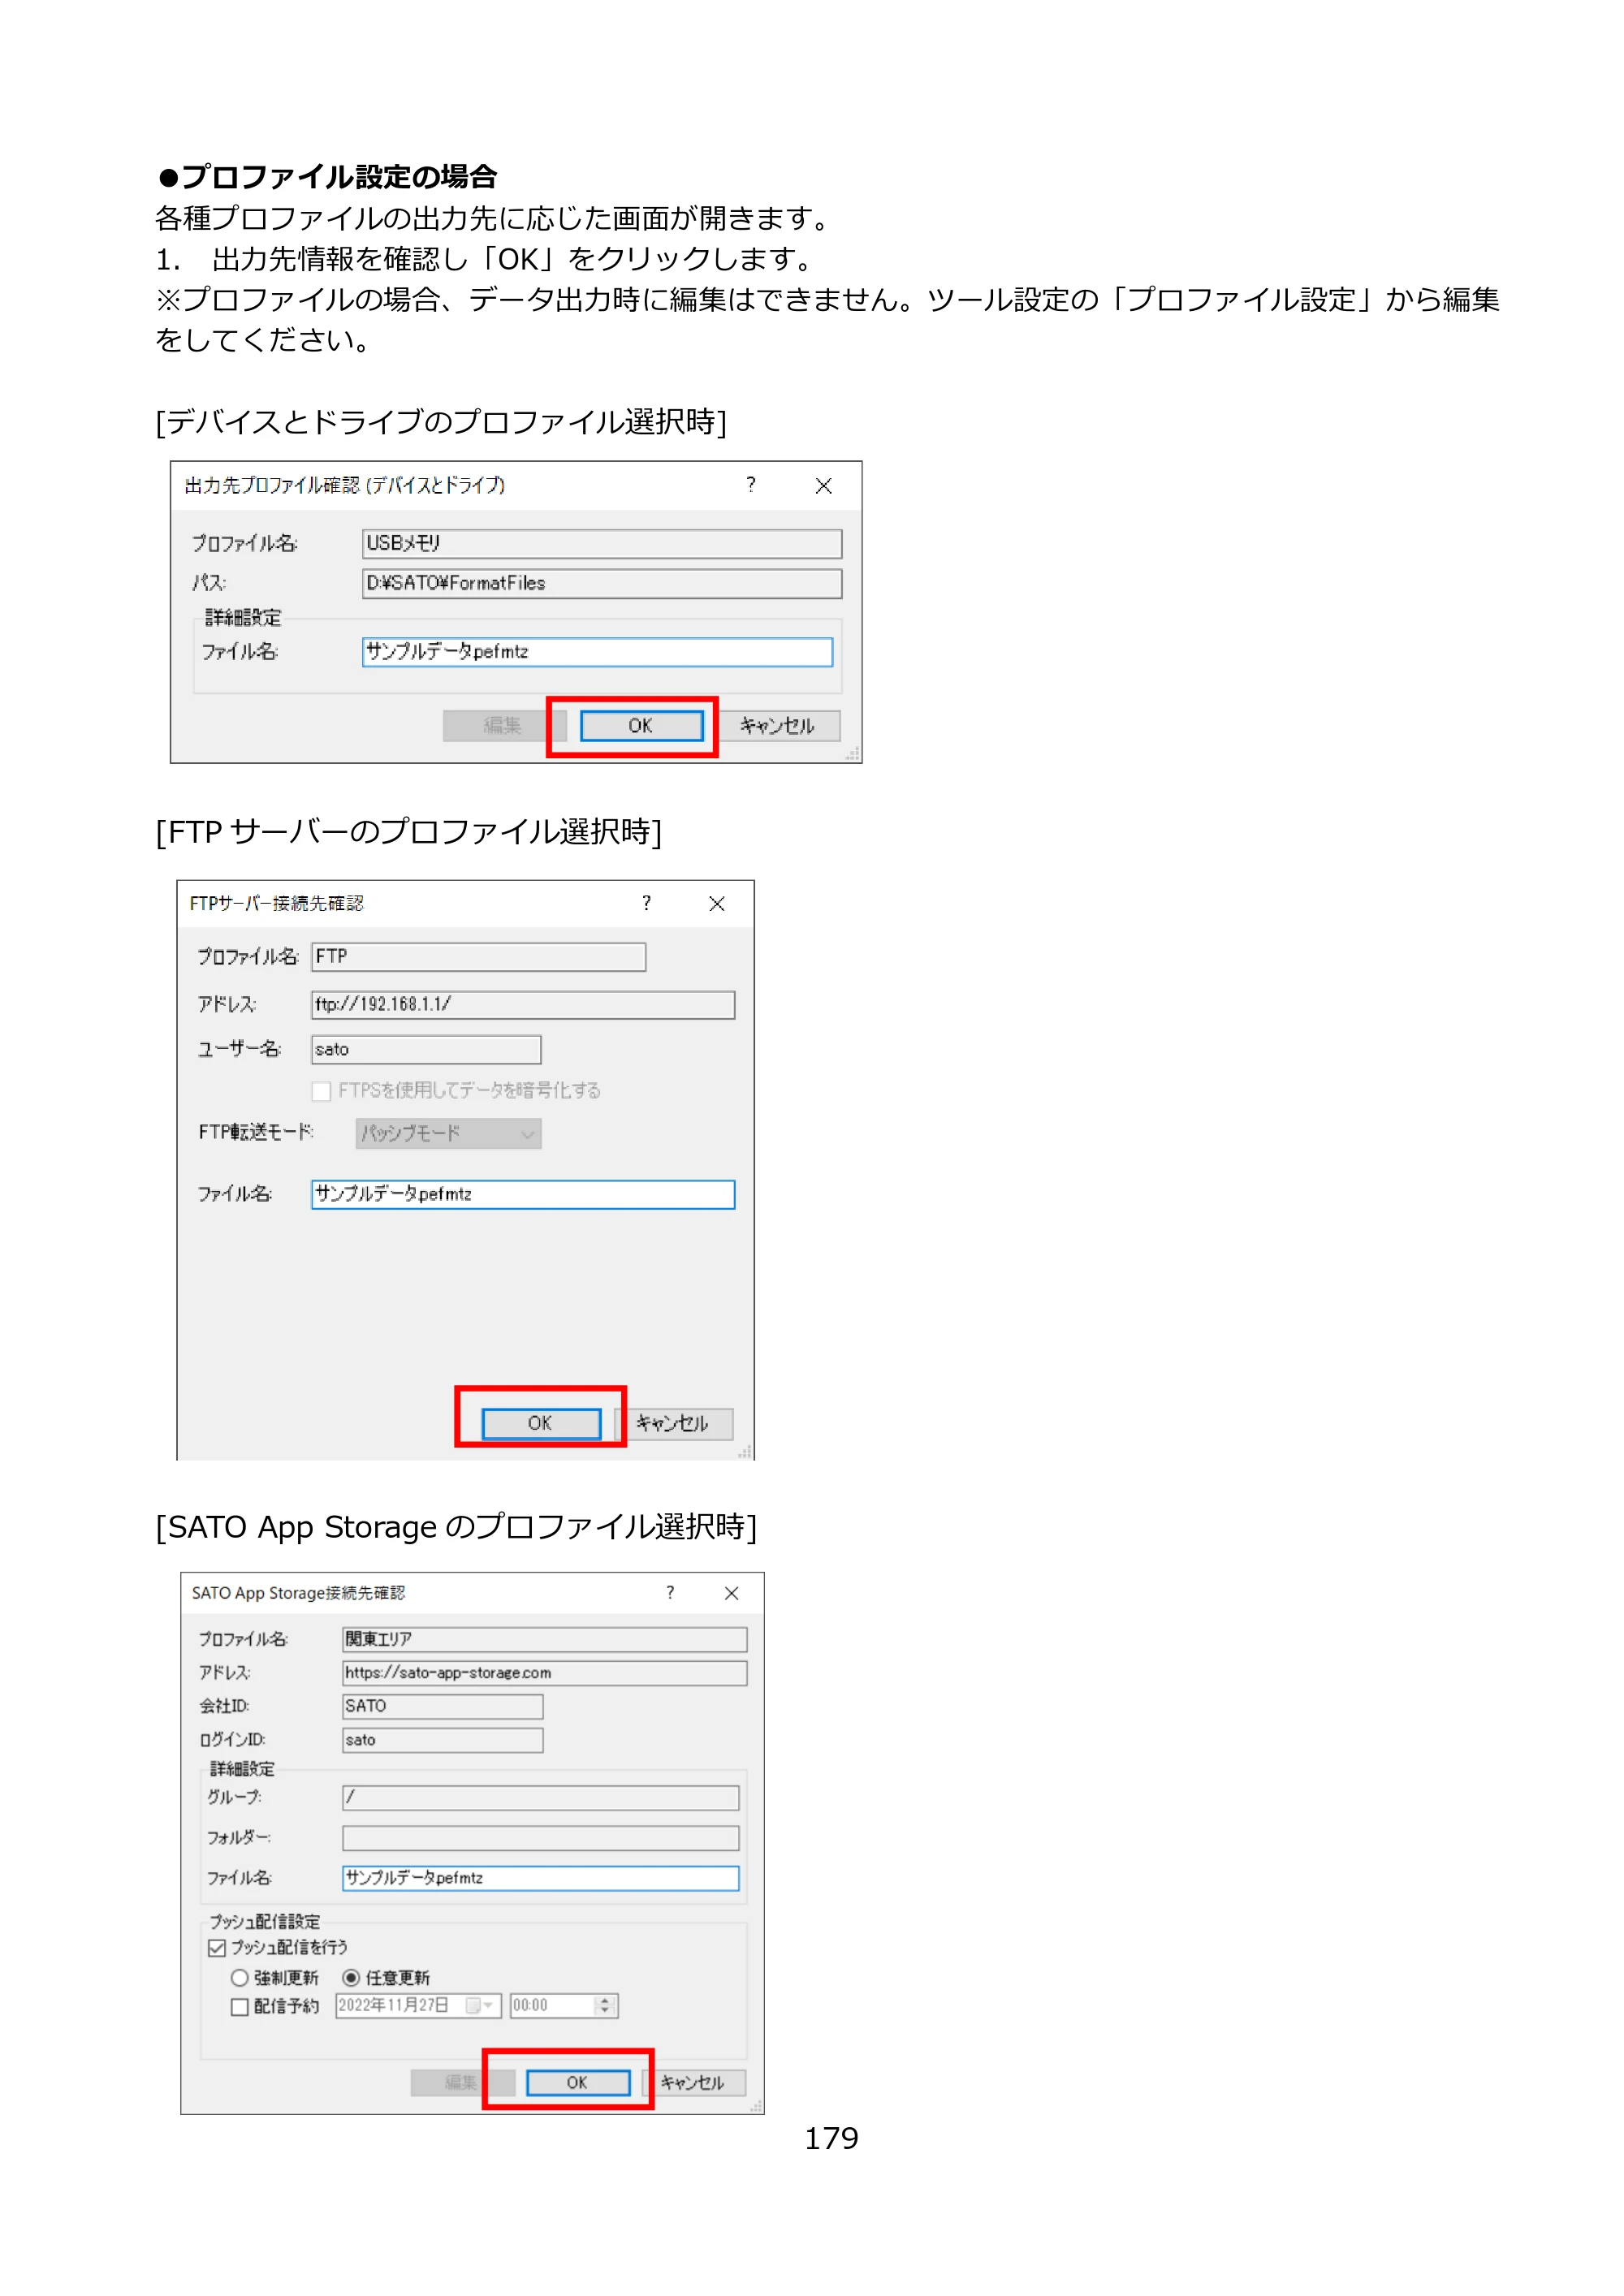
Task: Click the sato user name field in FTP dialog
Action: 426,1050
